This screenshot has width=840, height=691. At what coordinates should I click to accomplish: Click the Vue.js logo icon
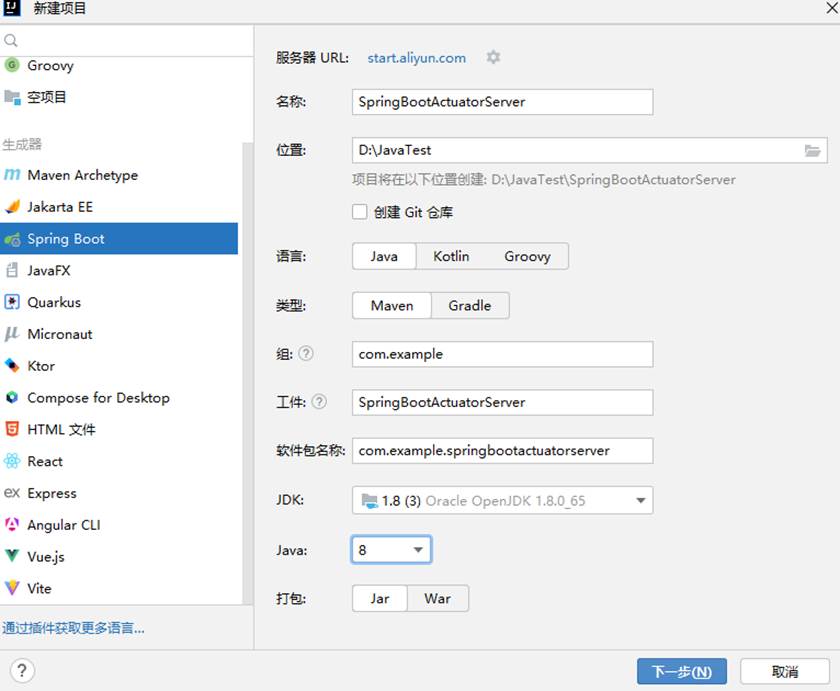point(12,557)
